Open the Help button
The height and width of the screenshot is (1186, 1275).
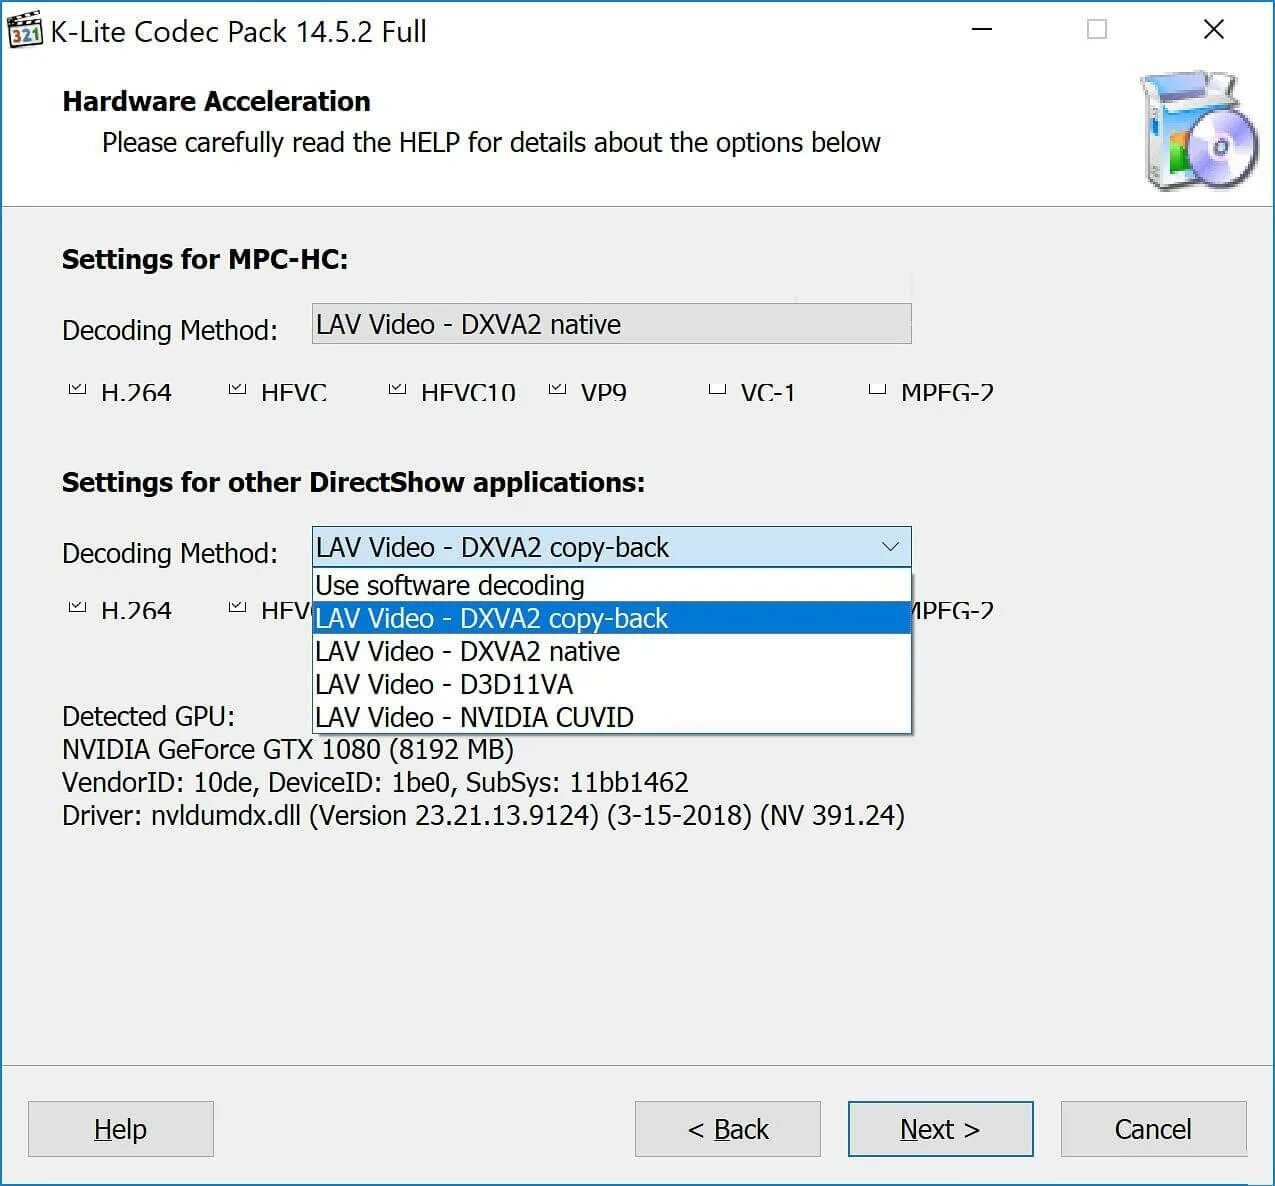click(x=121, y=1129)
